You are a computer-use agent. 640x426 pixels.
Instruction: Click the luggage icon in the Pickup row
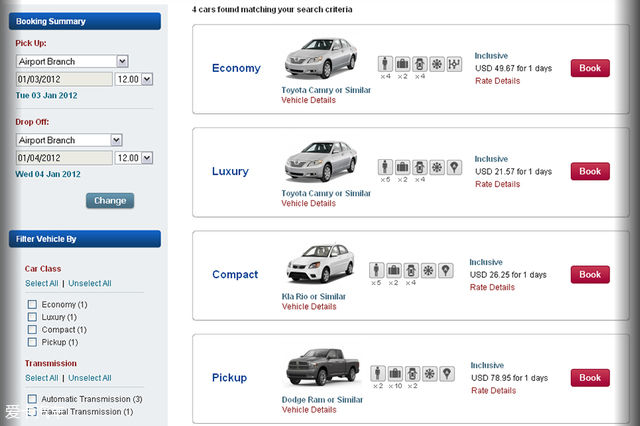pyautogui.click(x=394, y=373)
